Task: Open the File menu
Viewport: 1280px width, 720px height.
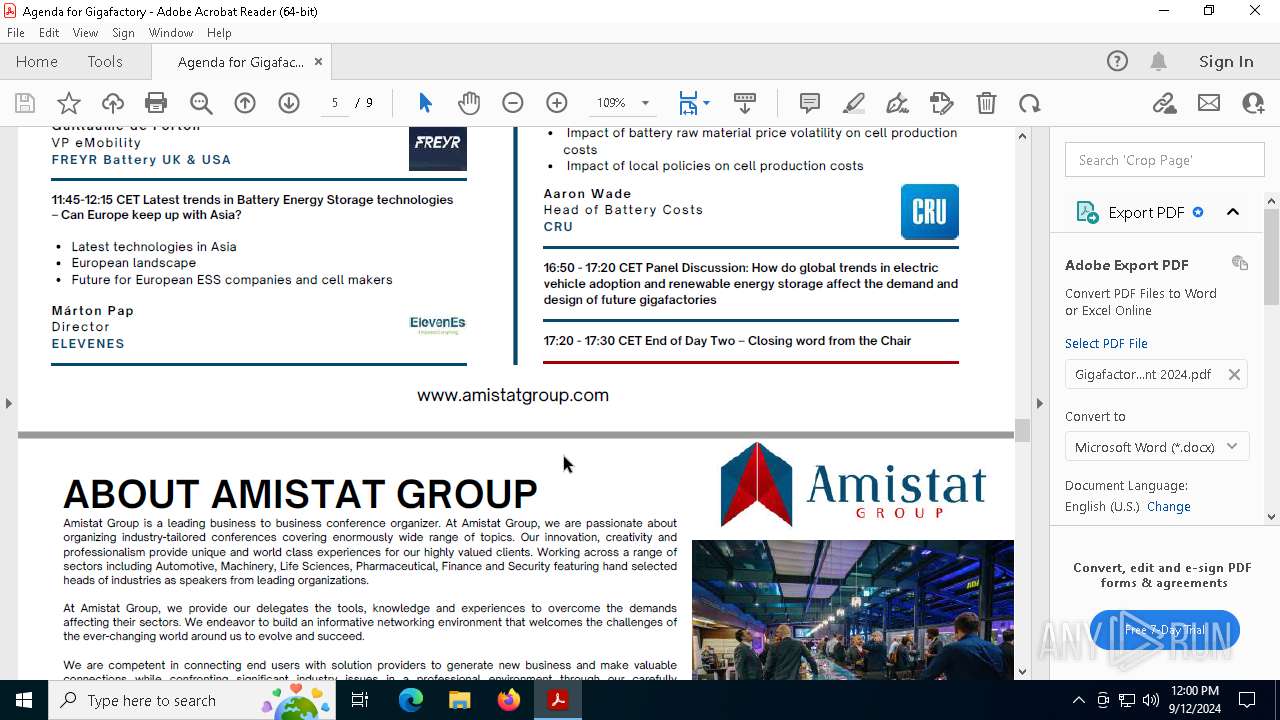Action: (x=16, y=33)
